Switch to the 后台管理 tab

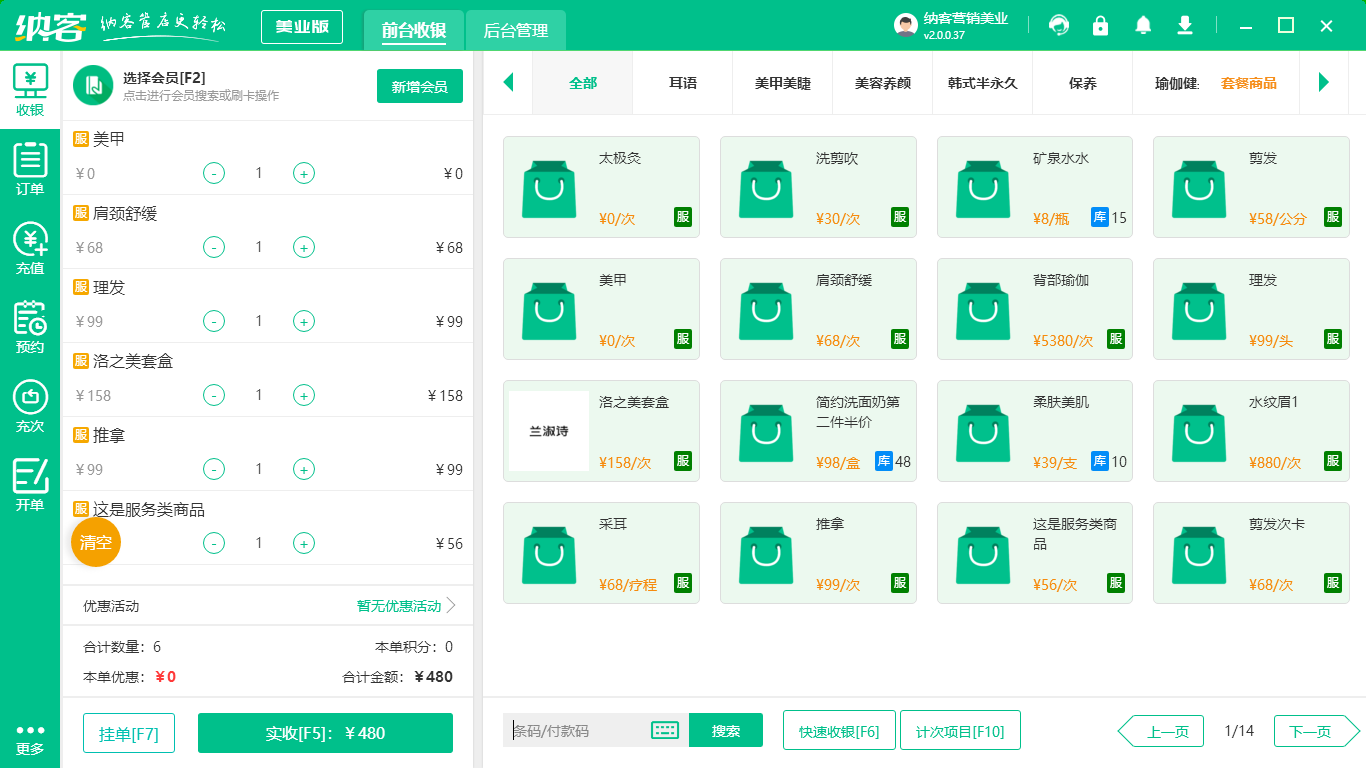[x=516, y=30]
